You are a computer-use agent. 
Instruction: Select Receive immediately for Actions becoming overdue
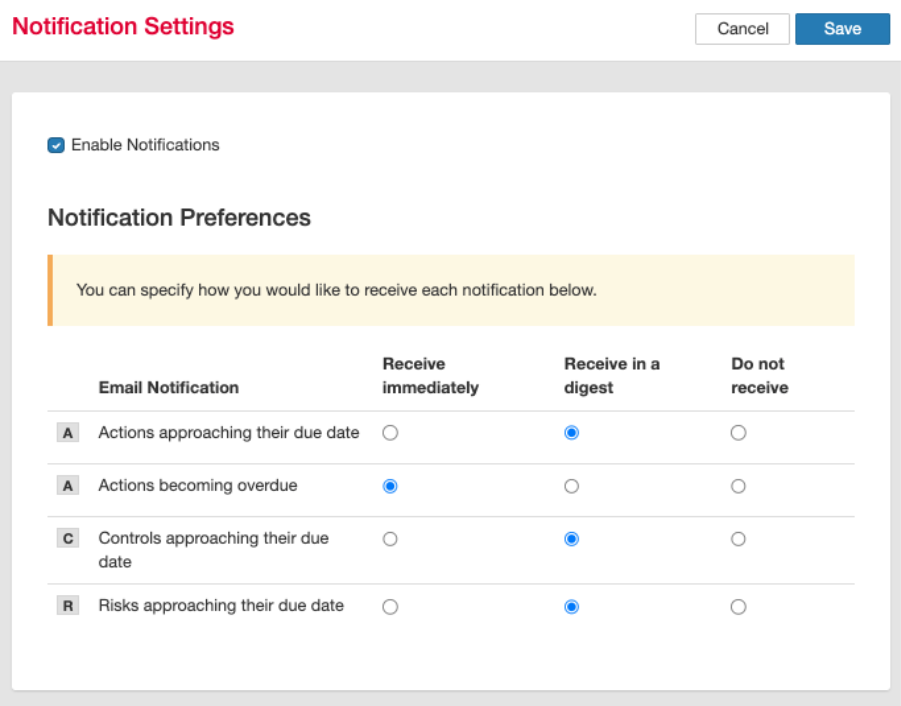click(x=390, y=486)
